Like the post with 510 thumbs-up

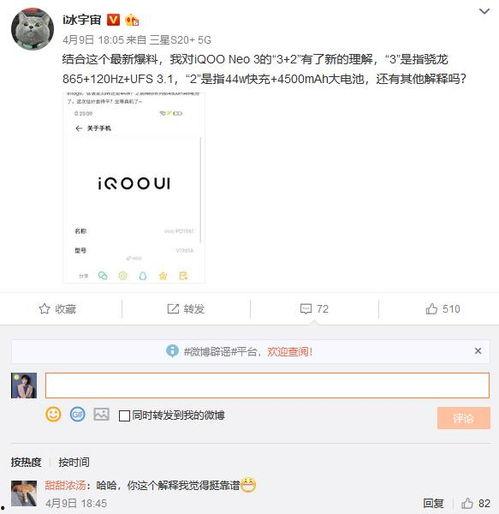(x=443, y=309)
